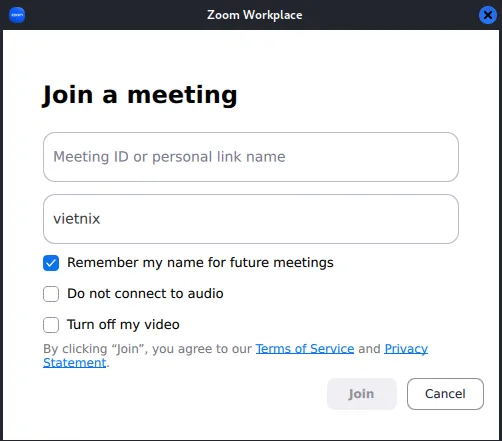Screen dimensions: 502x441
Task: Open the Terms of Service link
Action: point(305,349)
